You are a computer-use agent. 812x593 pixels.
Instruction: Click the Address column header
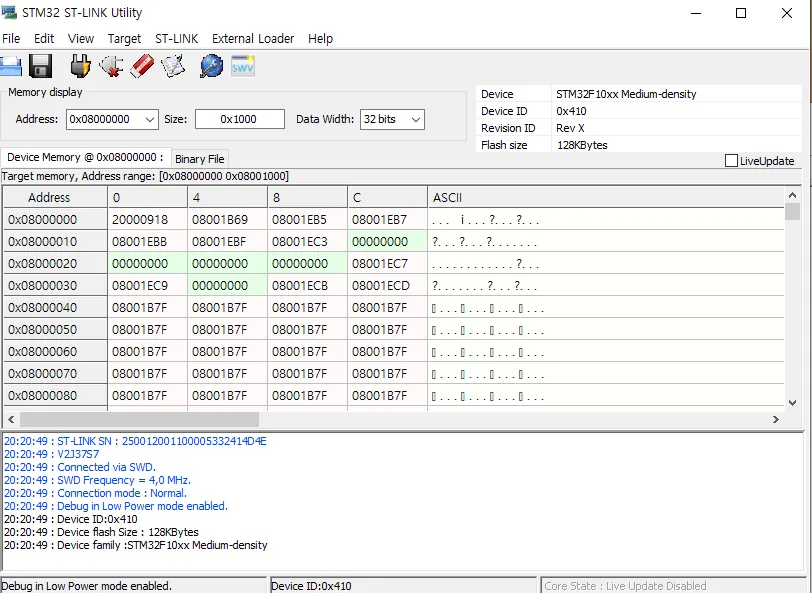55,198
